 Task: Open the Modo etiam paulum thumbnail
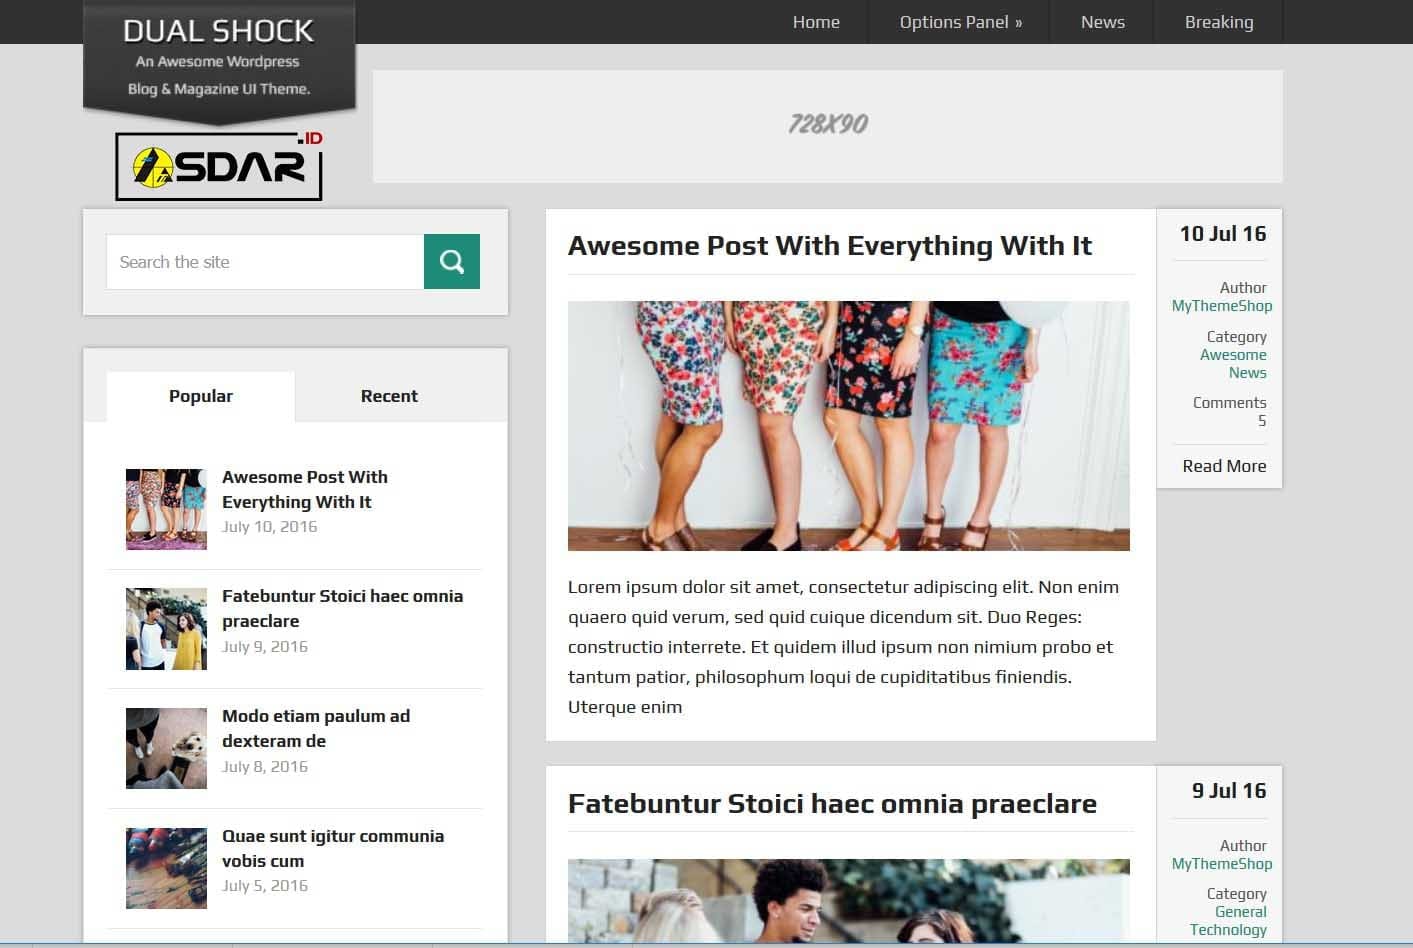(166, 749)
